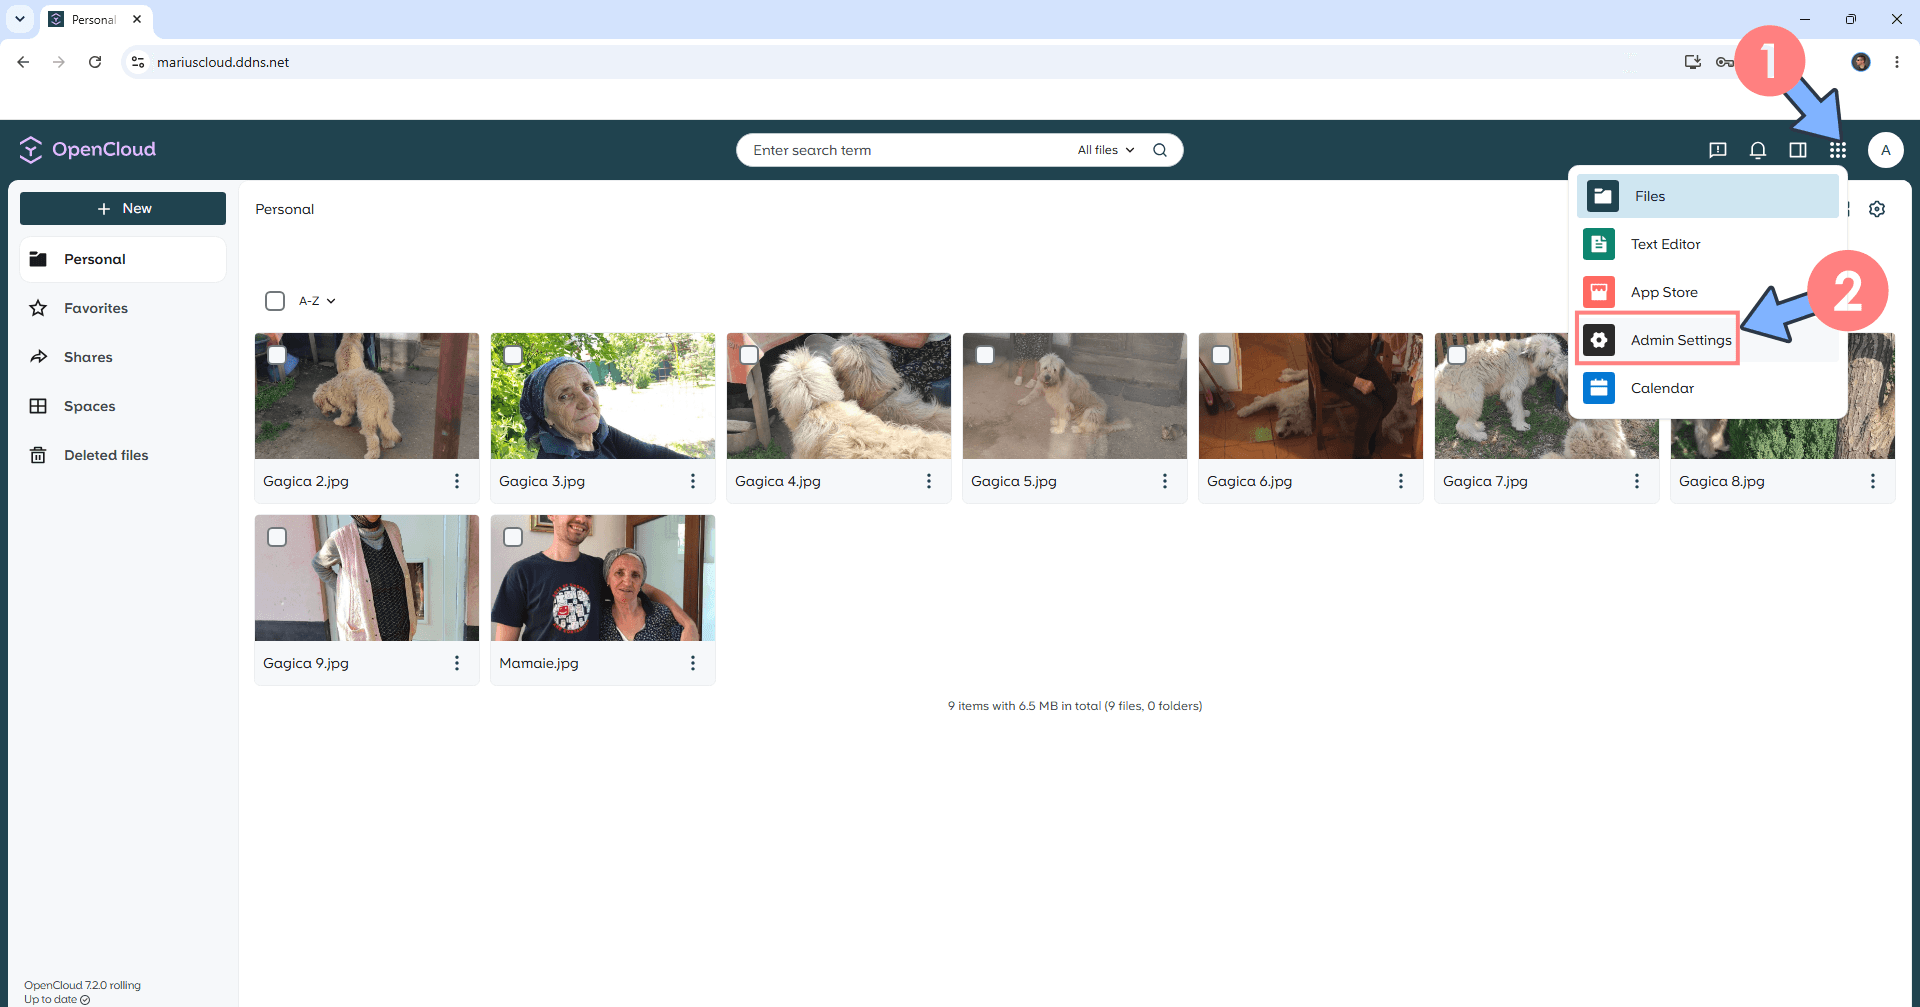
Task: Open Deleted files in sidebar
Action: pos(123,455)
